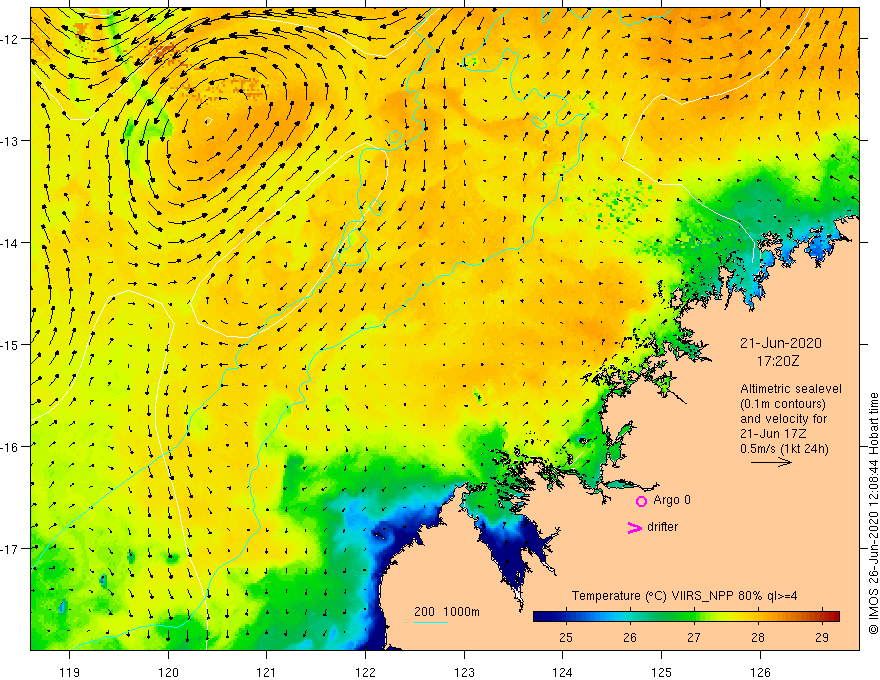Click the 'Argo 0' label text
The image size is (880, 680).
coord(672,500)
